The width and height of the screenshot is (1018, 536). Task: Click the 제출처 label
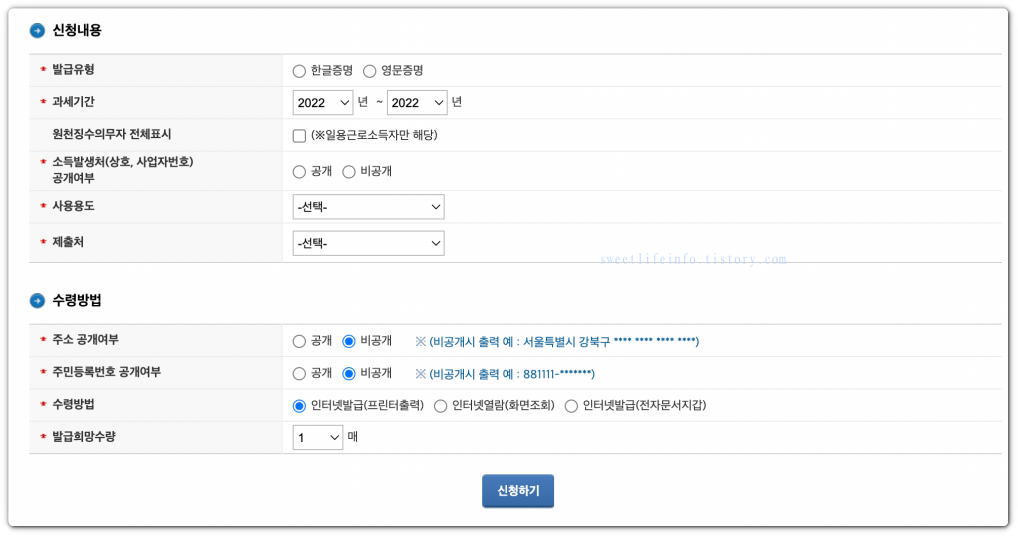(x=68, y=242)
